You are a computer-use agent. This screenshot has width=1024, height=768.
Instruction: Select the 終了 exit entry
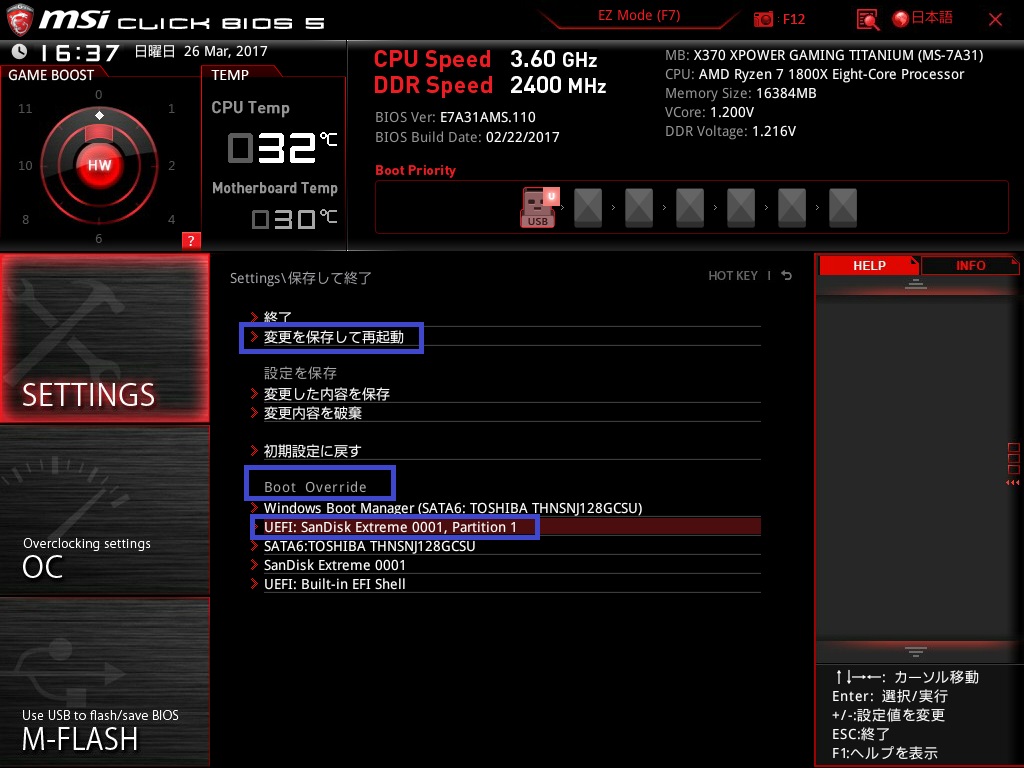coord(505,317)
